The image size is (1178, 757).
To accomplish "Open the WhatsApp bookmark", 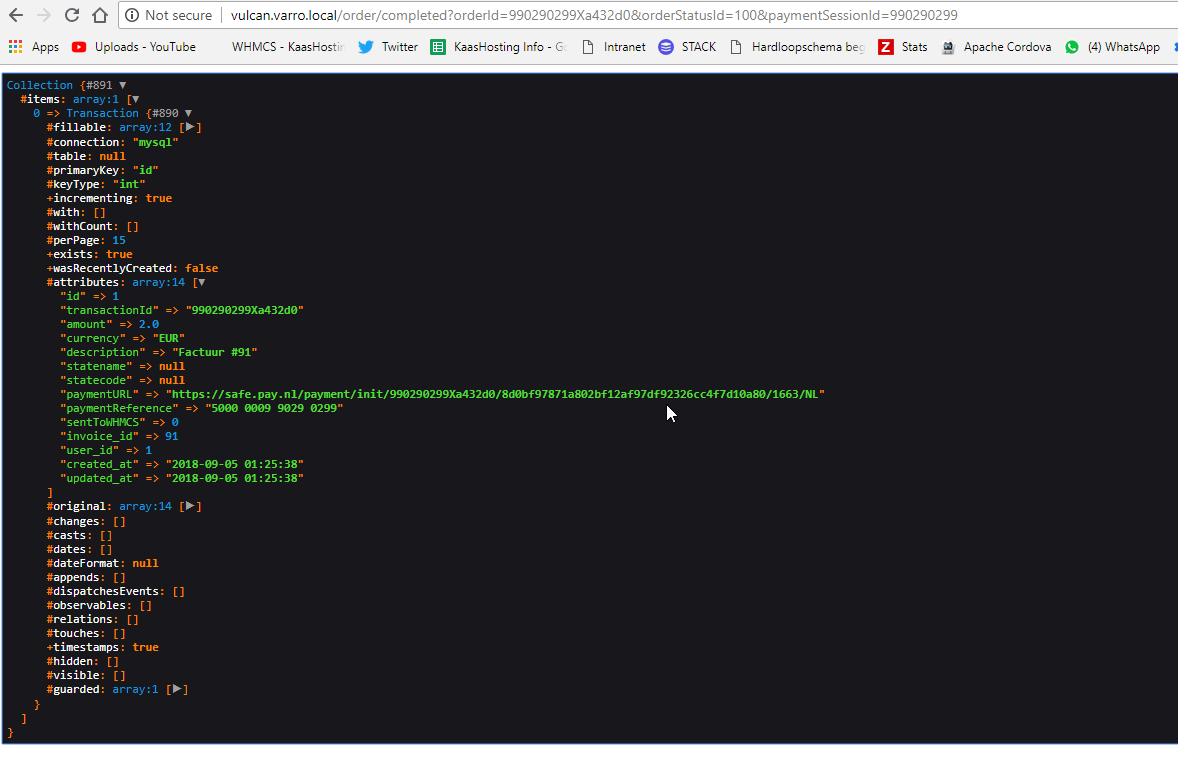I will click(1112, 47).
